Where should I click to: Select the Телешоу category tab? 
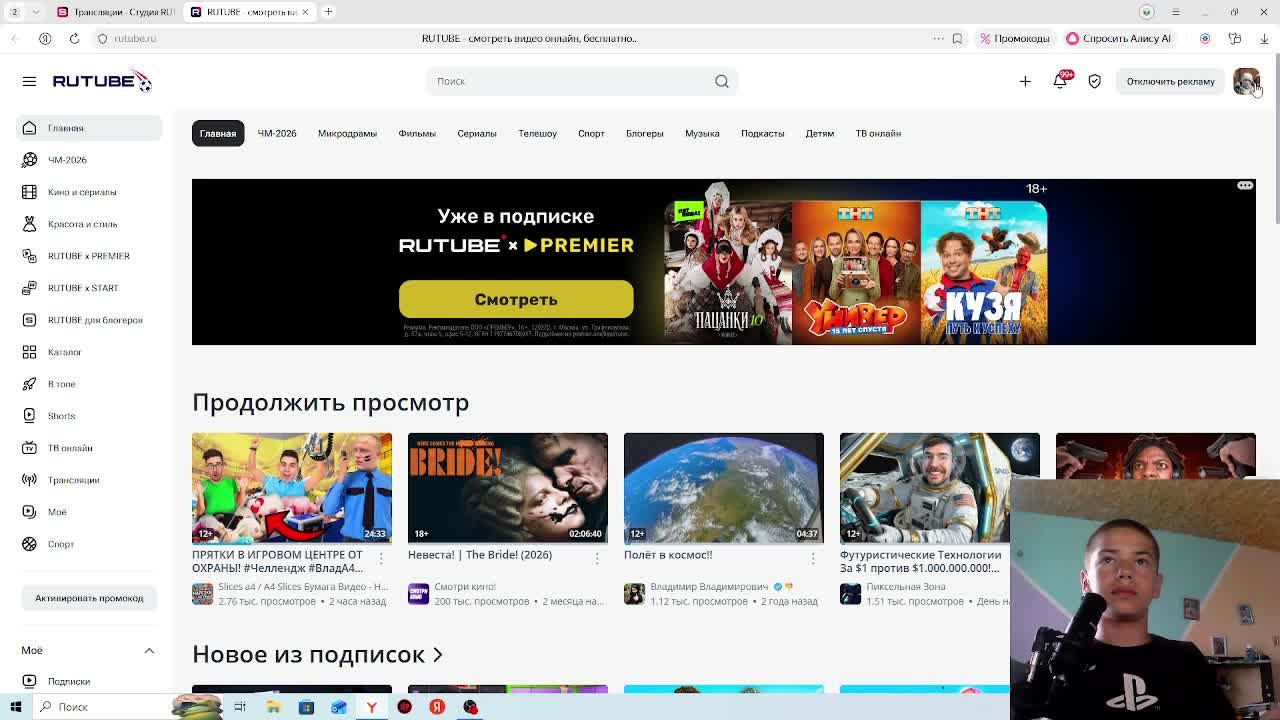point(537,133)
